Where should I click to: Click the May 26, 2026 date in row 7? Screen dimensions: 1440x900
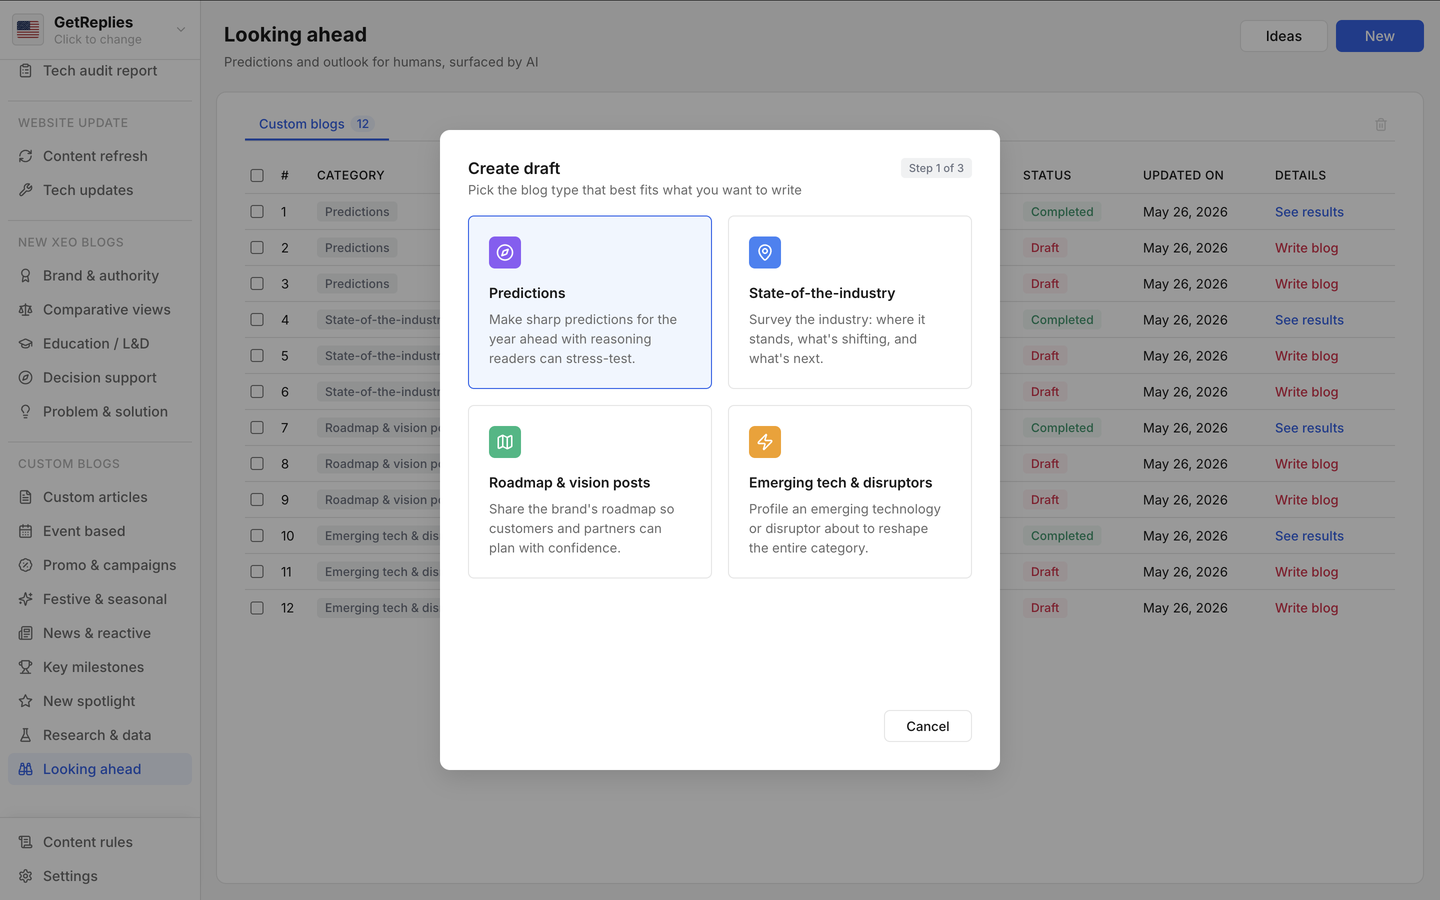[1185, 428]
